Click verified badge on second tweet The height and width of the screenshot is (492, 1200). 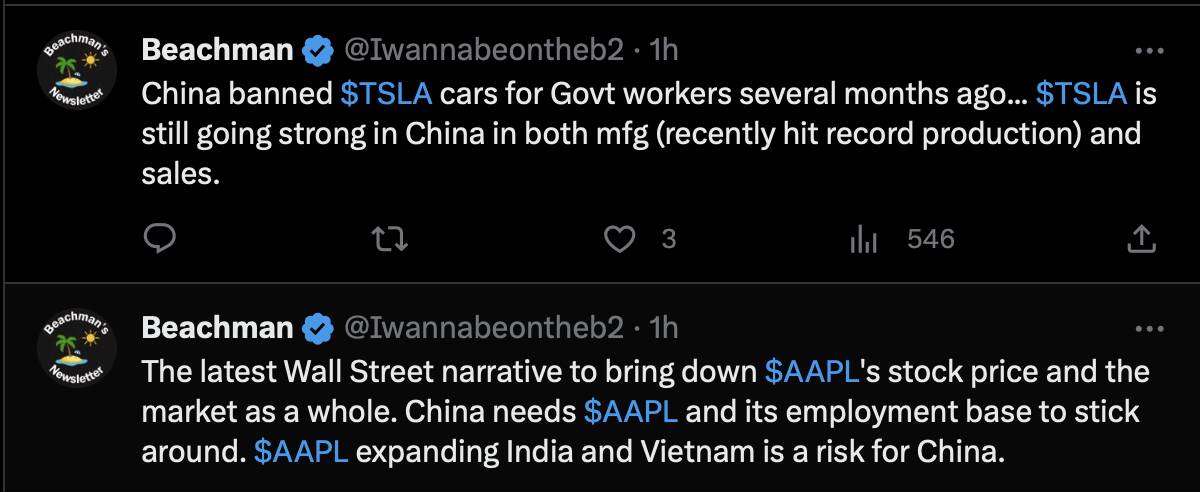[318, 327]
